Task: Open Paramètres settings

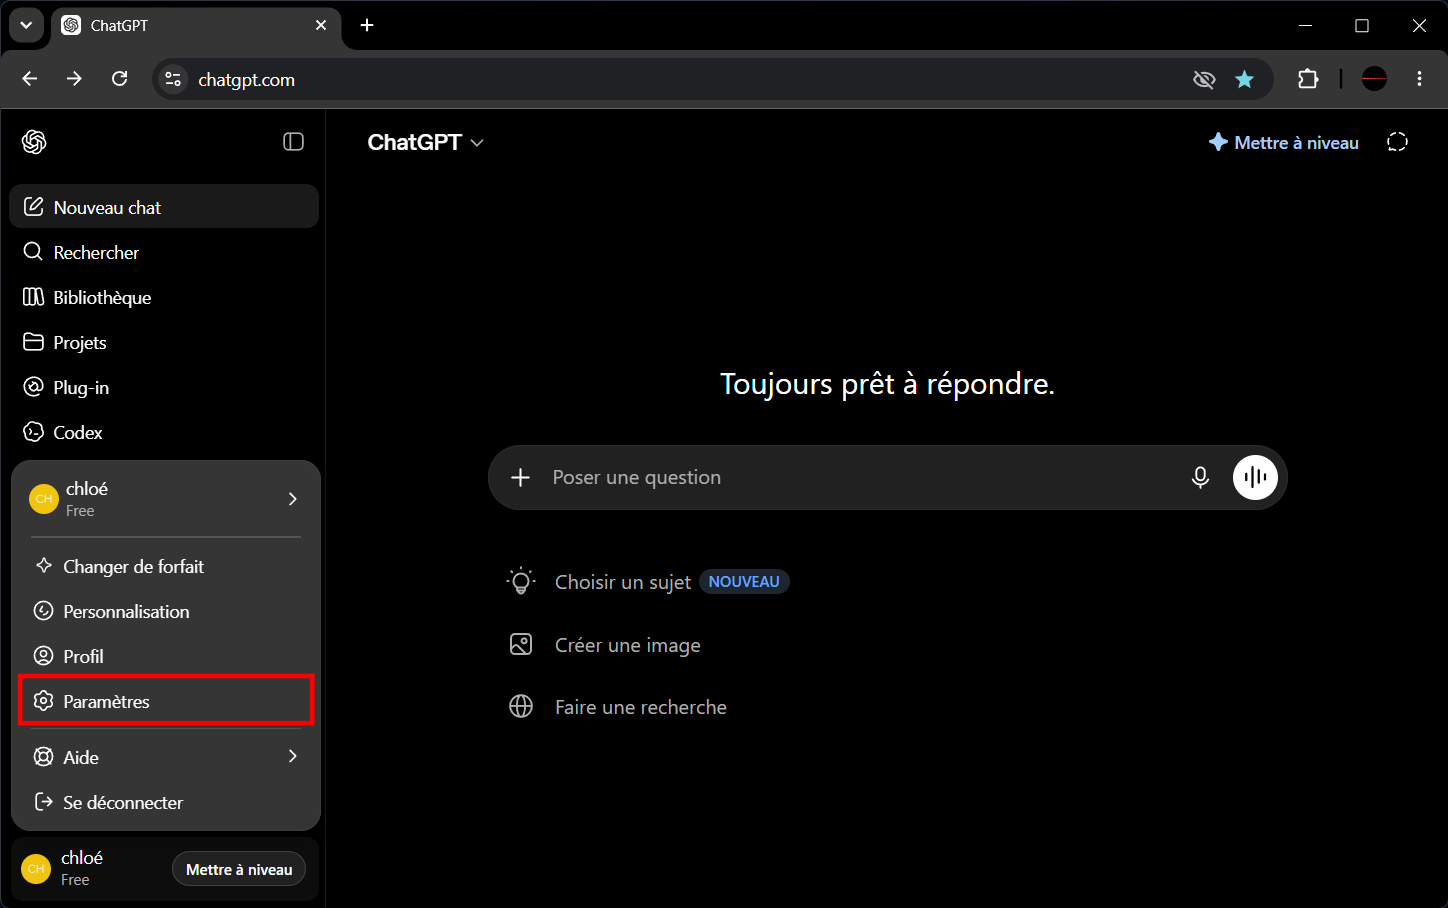Action: (166, 701)
